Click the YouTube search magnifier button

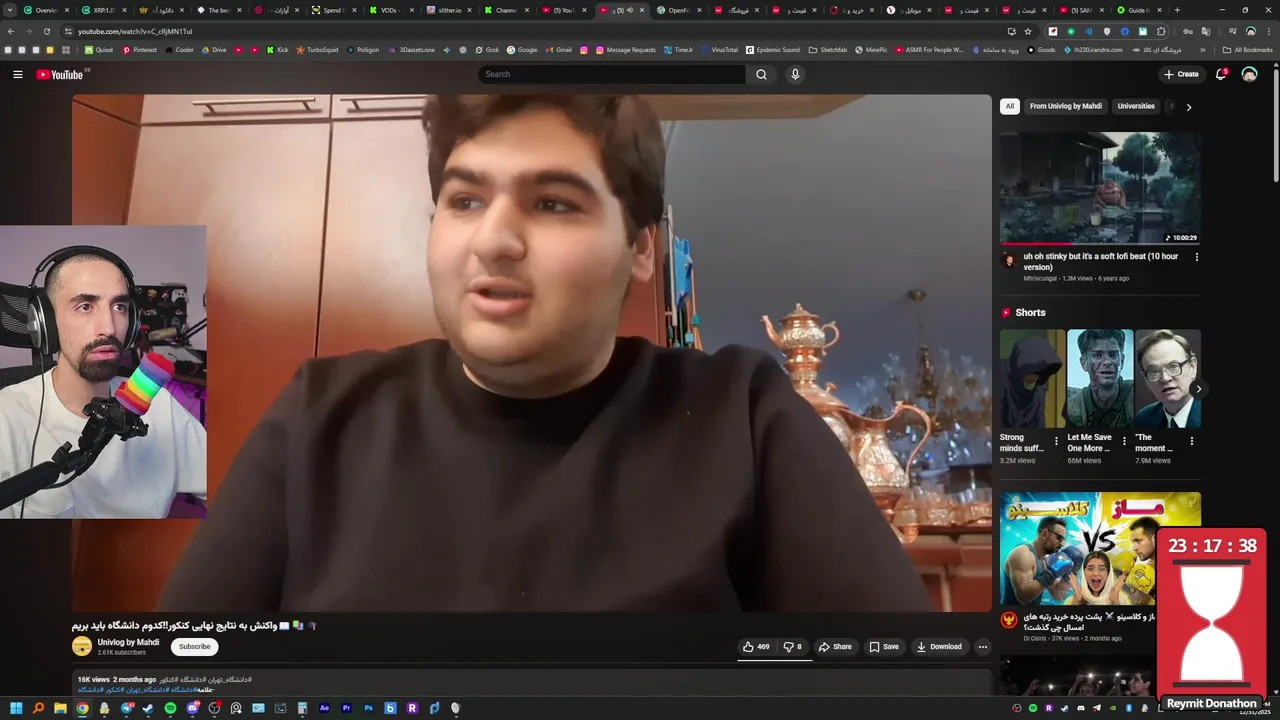[761, 74]
